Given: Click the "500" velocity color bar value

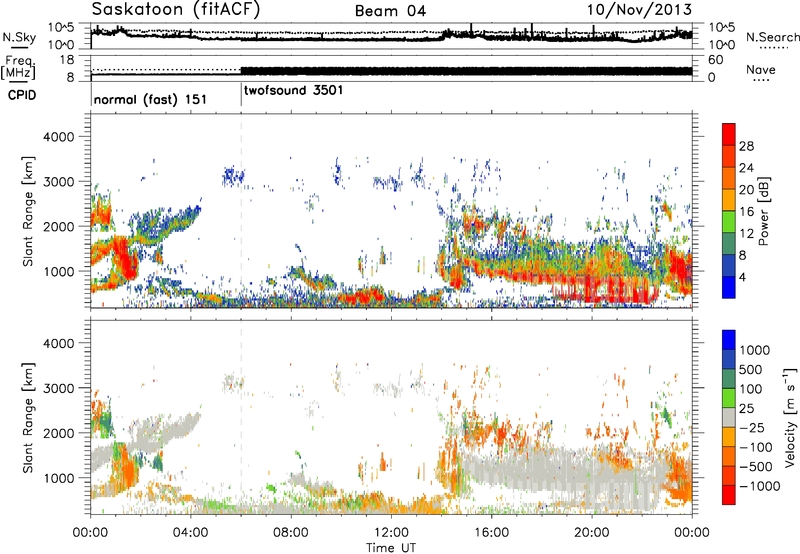Looking at the screenshot, I should tap(751, 370).
